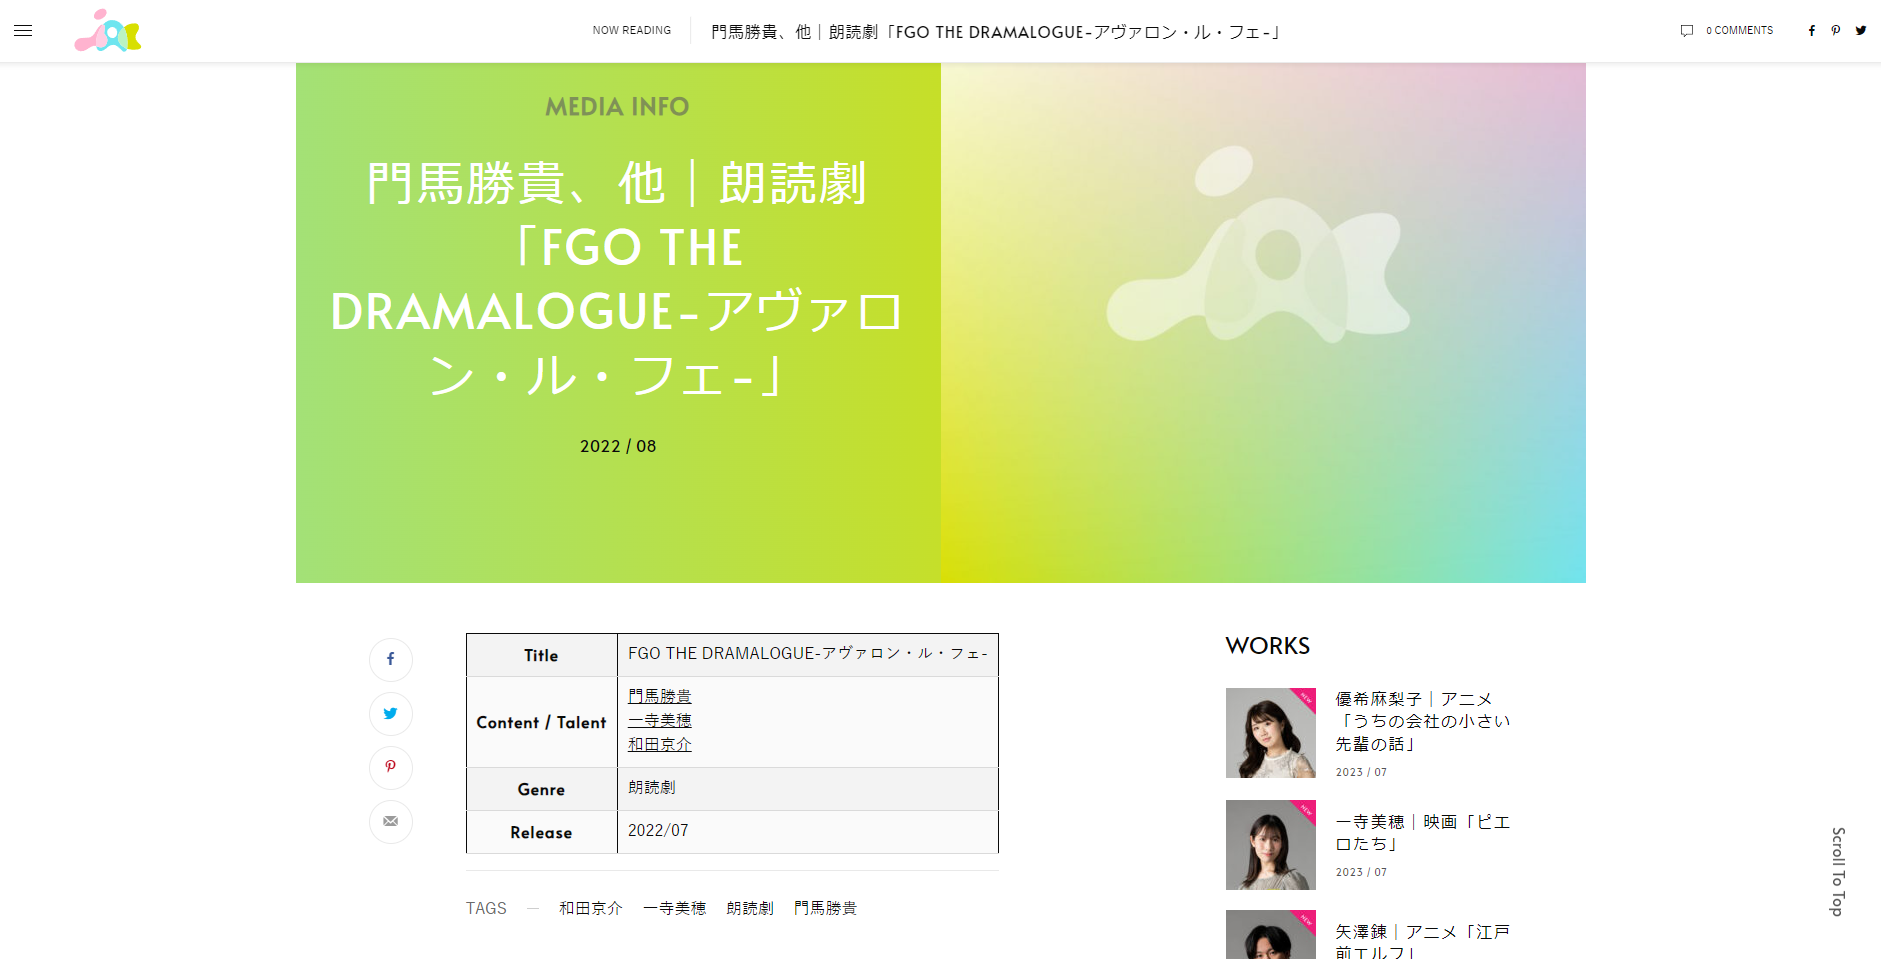Image resolution: width=1881 pixels, height=959 pixels.
Task: Click the MEDIA INFO category label
Action: point(617,107)
